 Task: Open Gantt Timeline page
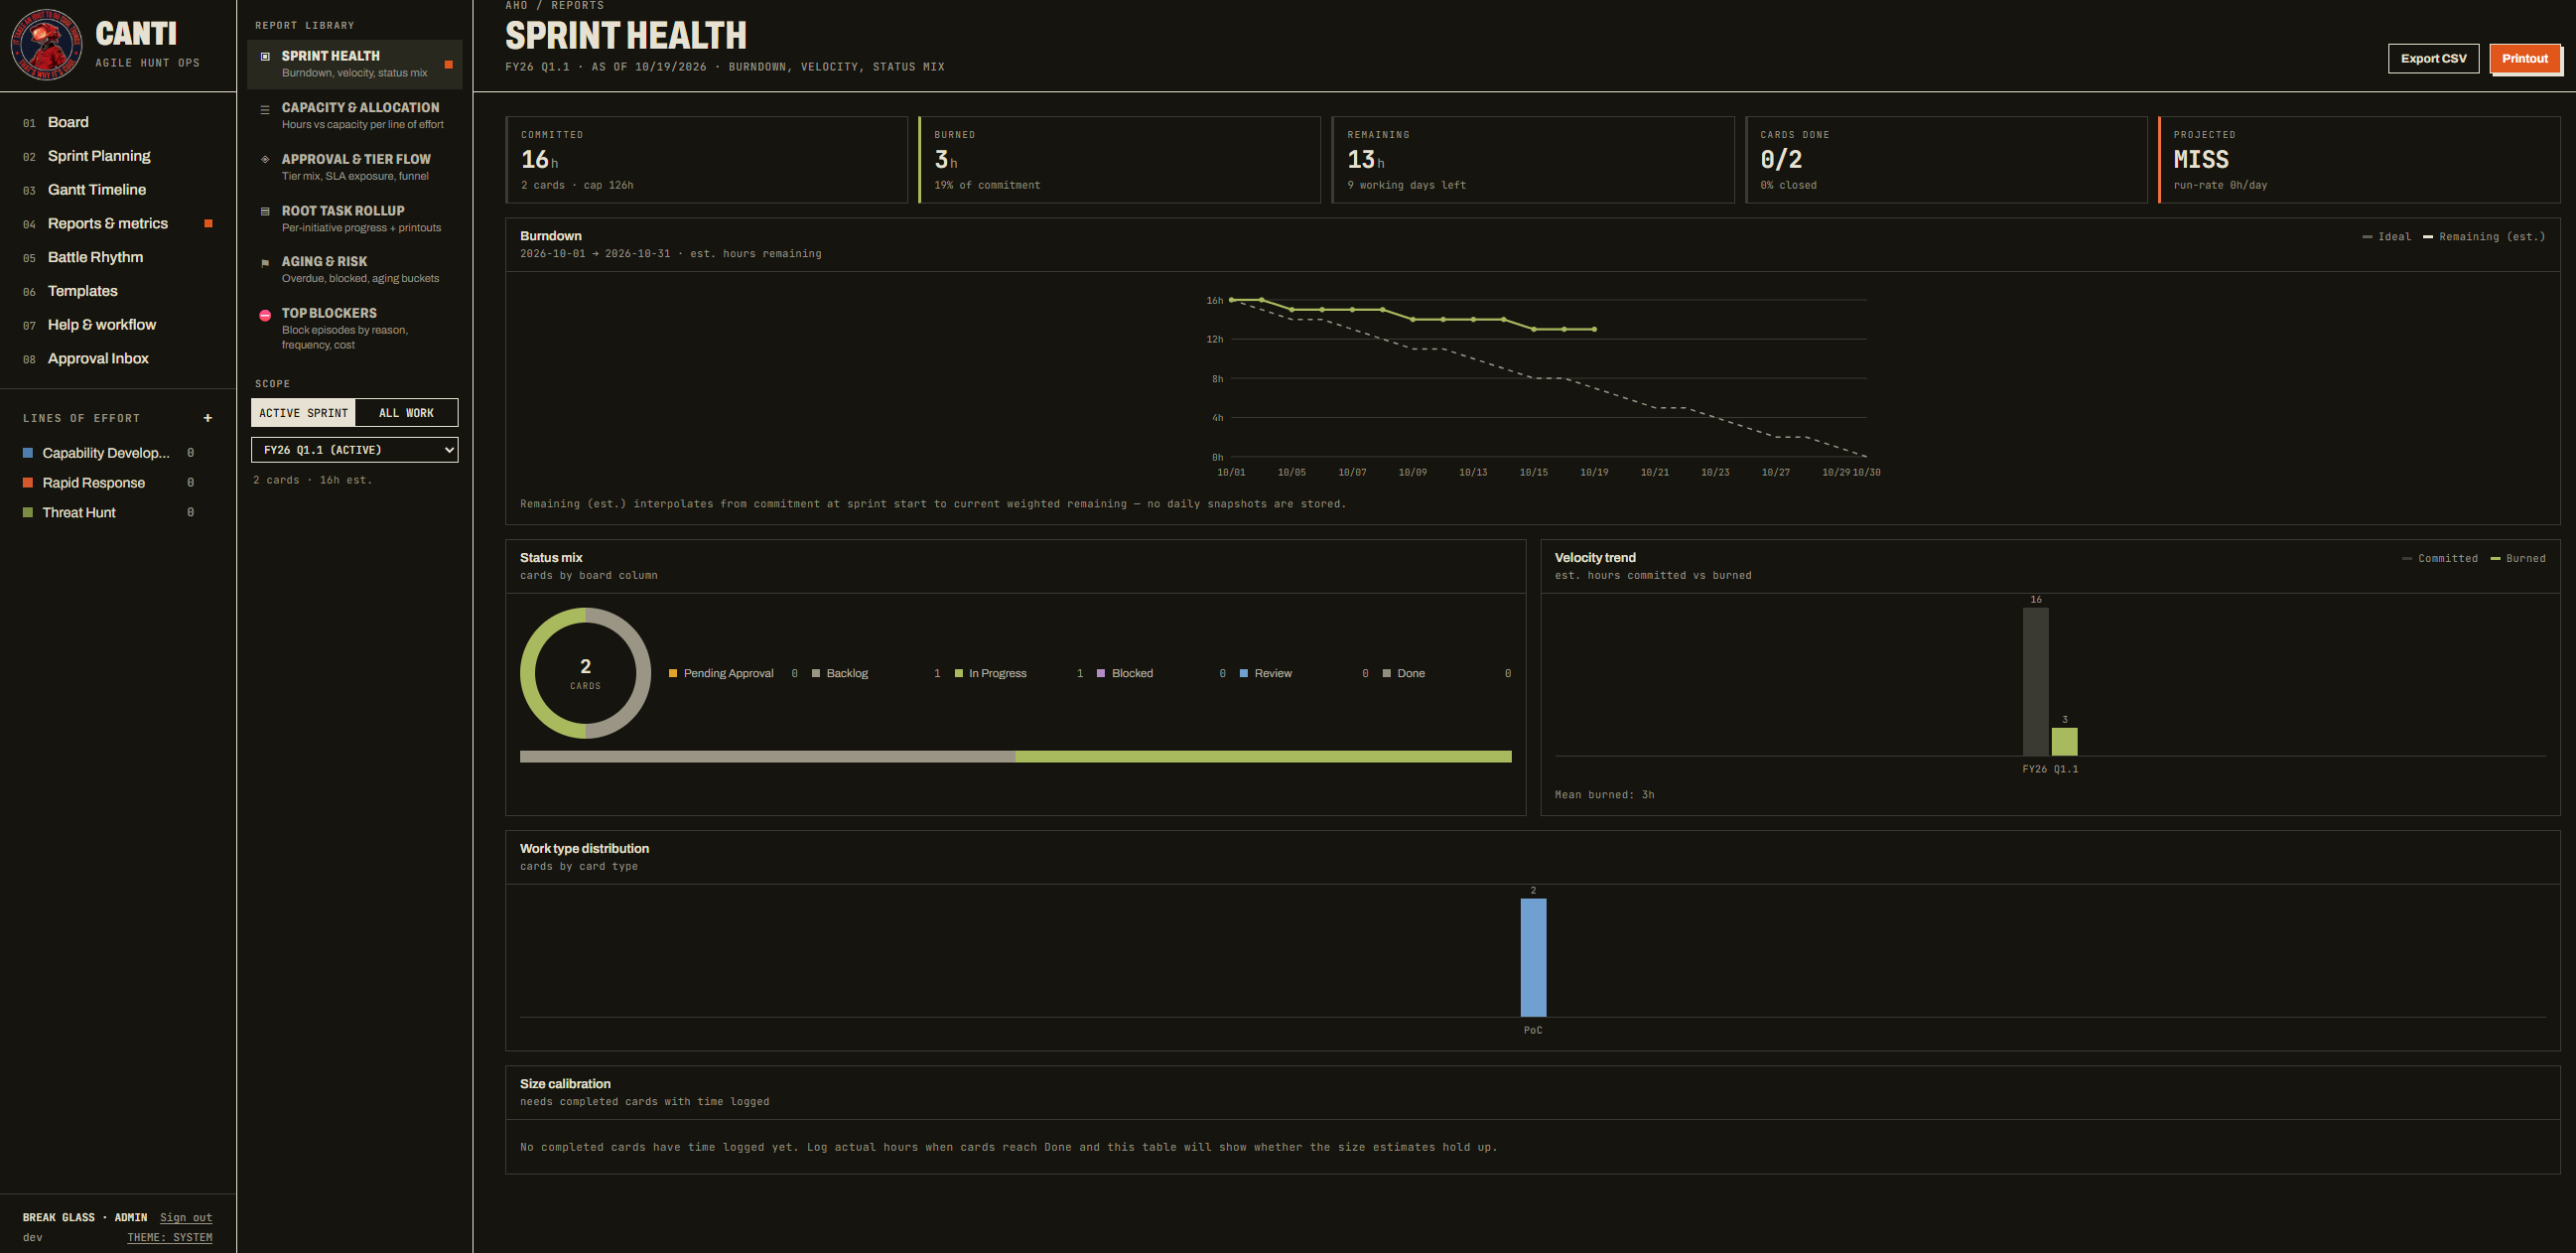click(x=118, y=190)
